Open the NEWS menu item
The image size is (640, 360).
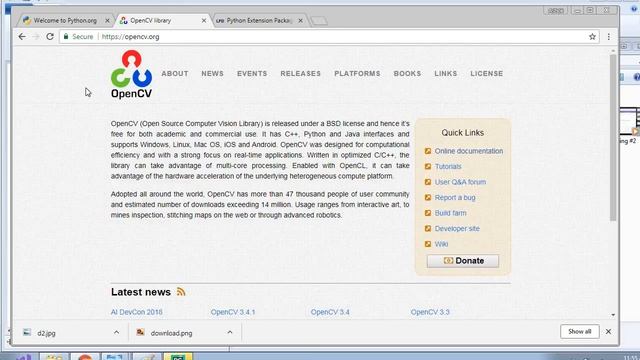pos(212,73)
